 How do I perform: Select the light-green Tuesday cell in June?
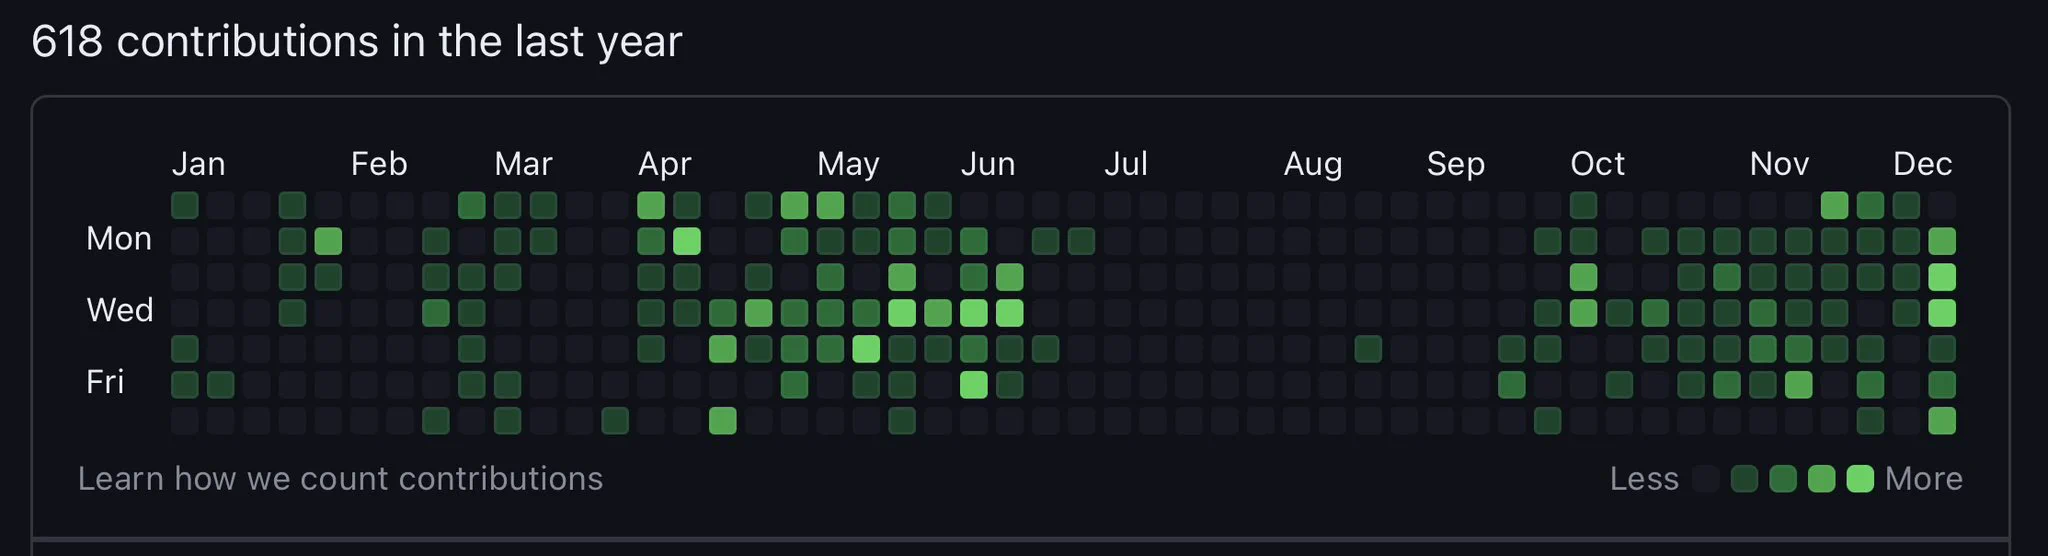[1010, 277]
